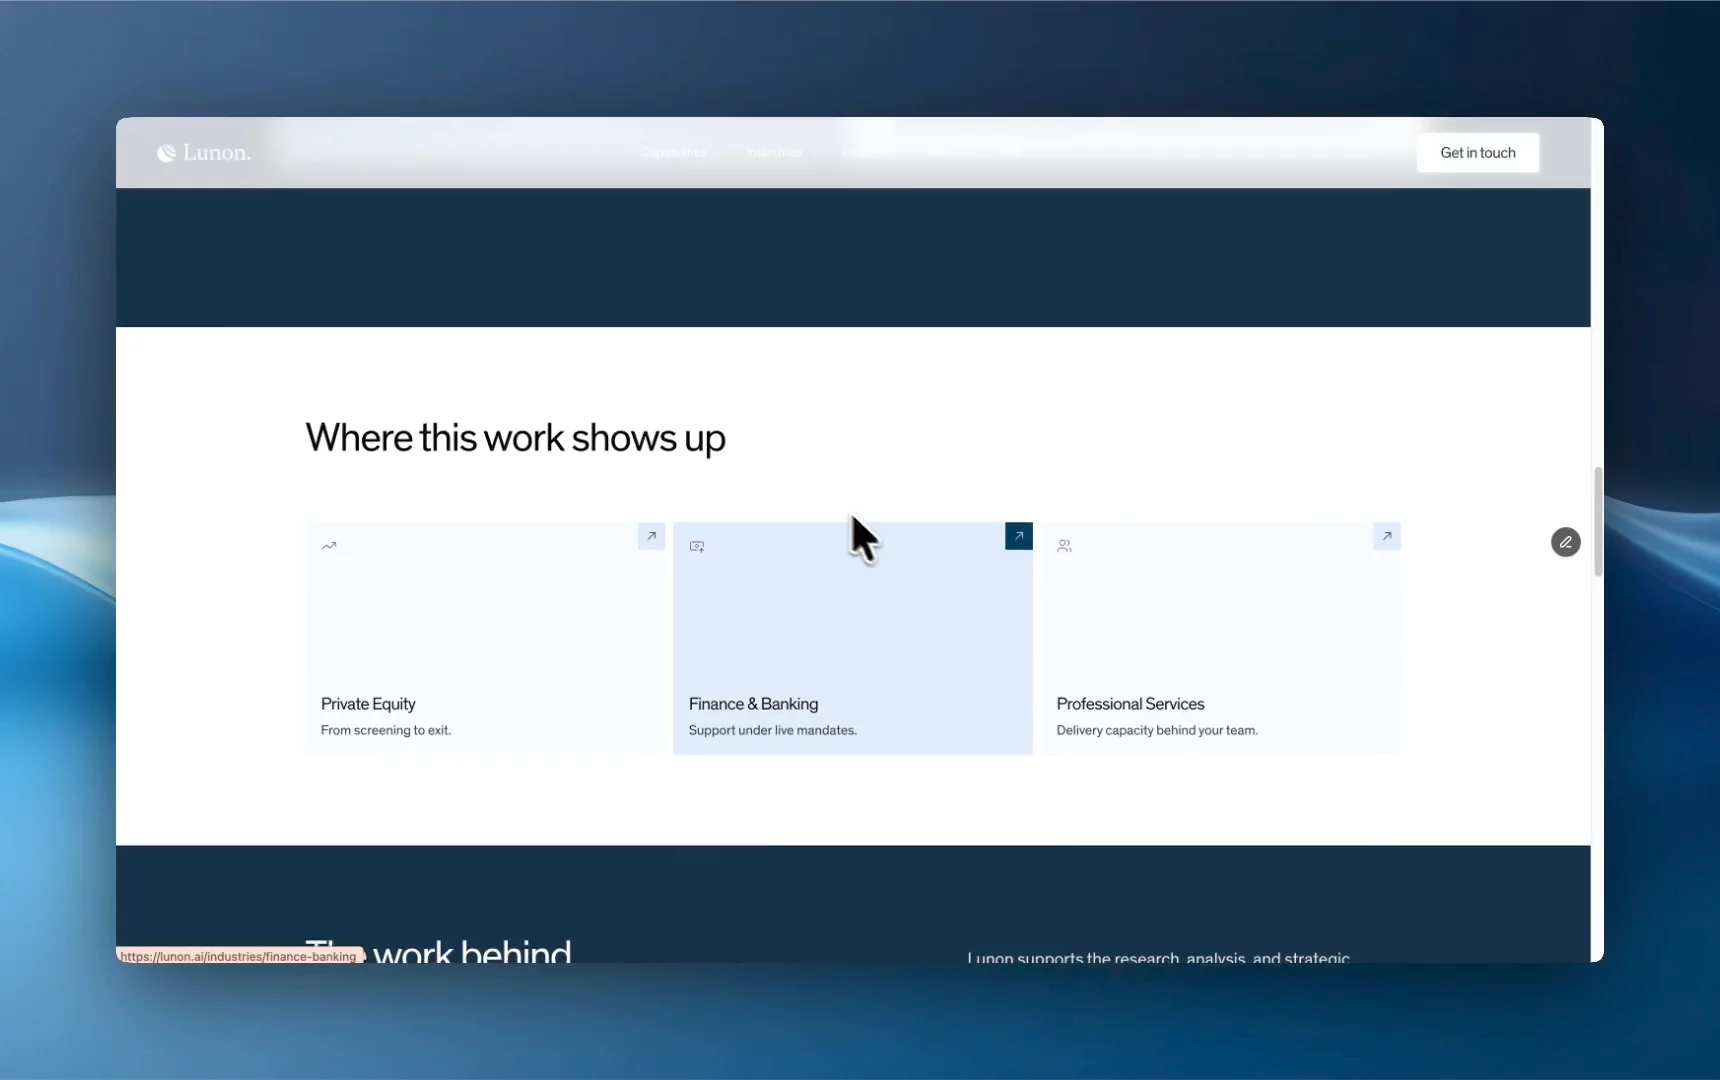1720x1080 pixels.
Task: Click the Professional Services people icon
Action: (1064, 546)
